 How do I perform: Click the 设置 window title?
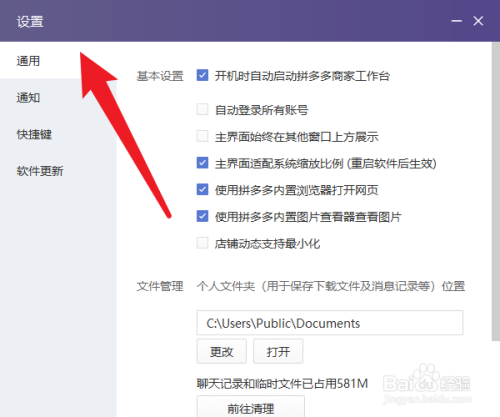tap(30, 22)
